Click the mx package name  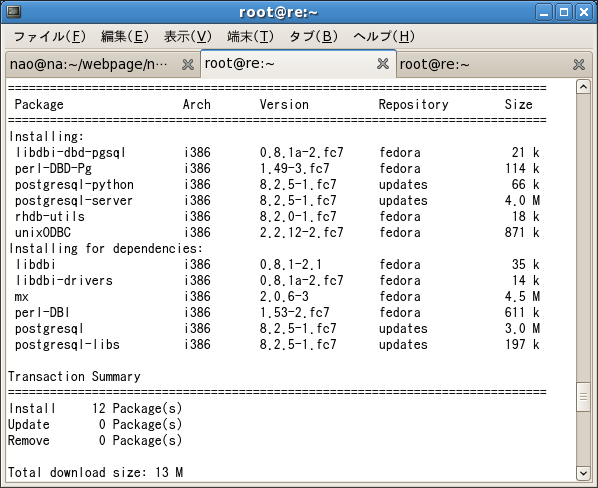pos(21,297)
